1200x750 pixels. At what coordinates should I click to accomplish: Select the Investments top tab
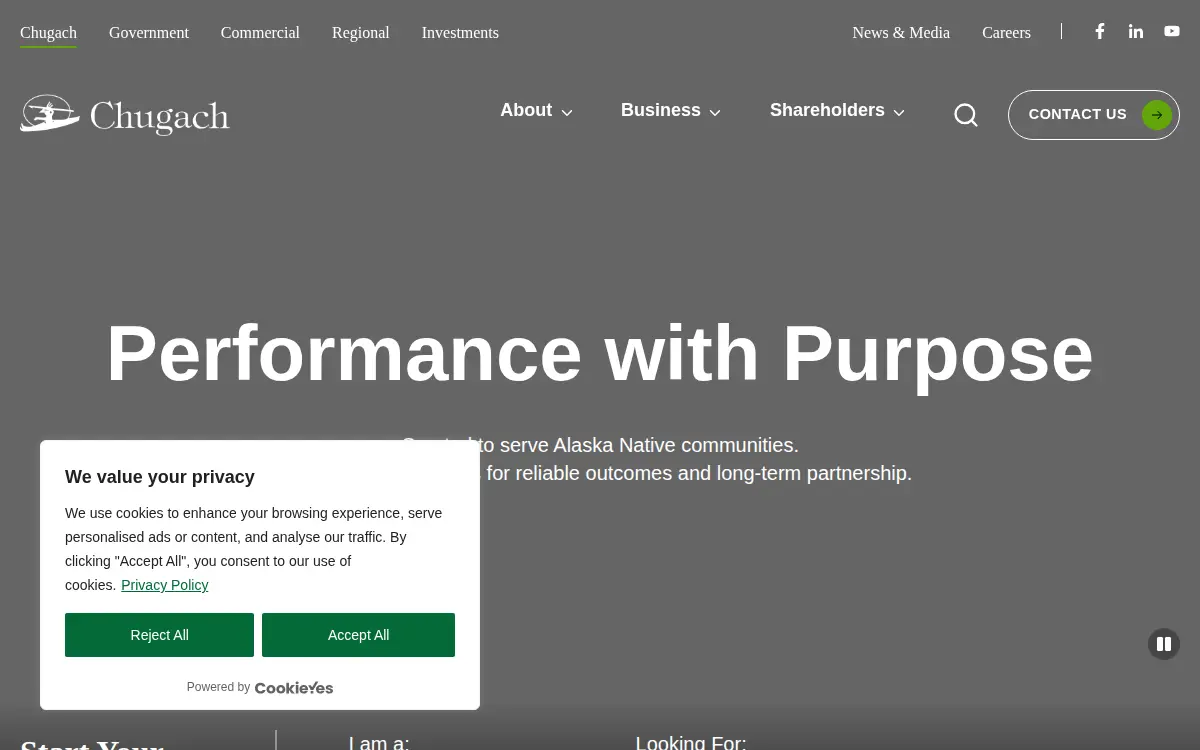tap(460, 33)
